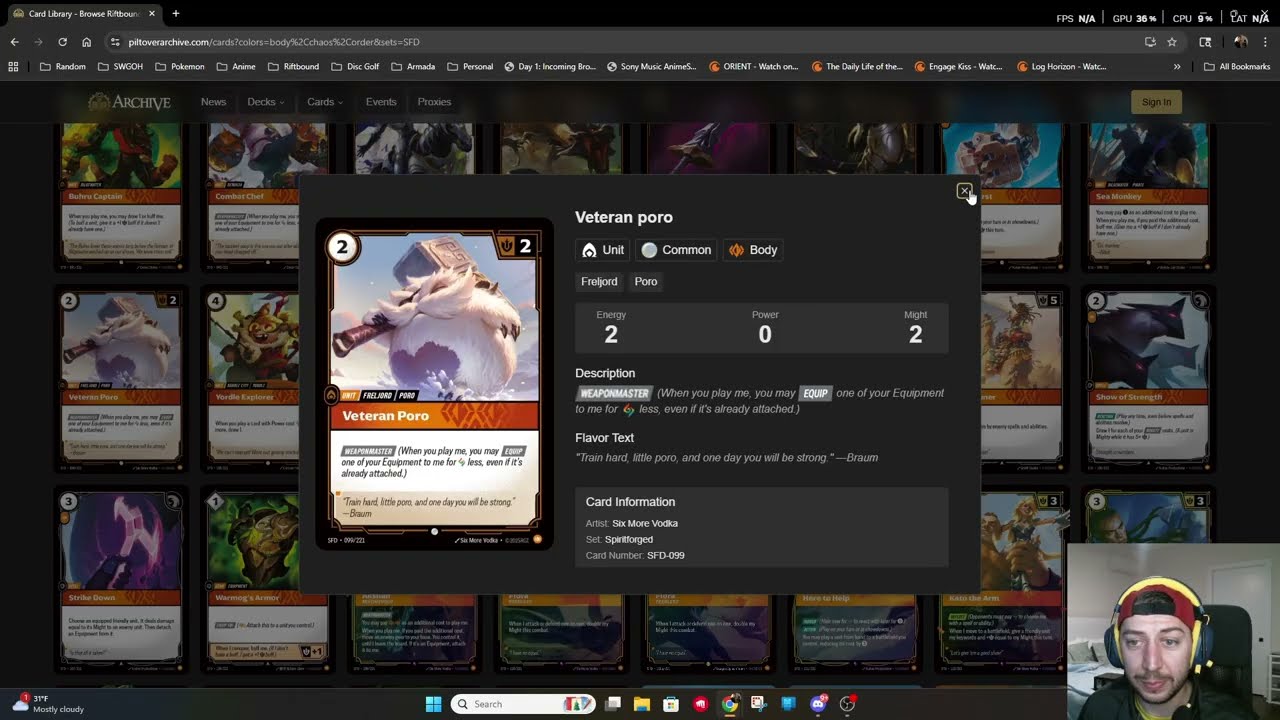Click the Body domain badge

(753, 250)
